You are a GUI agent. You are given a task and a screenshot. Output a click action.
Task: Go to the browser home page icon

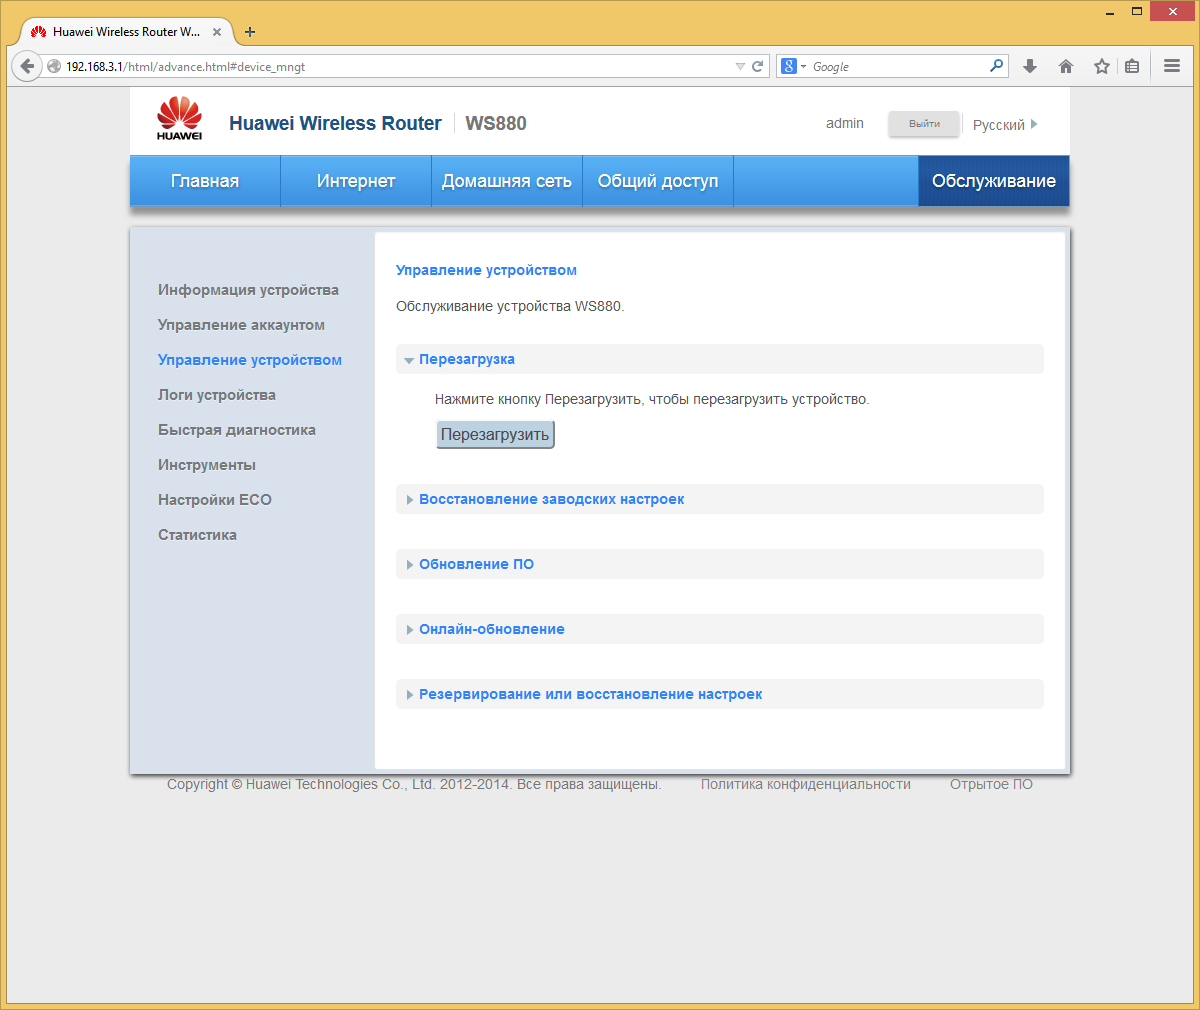(x=1066, y=67)
